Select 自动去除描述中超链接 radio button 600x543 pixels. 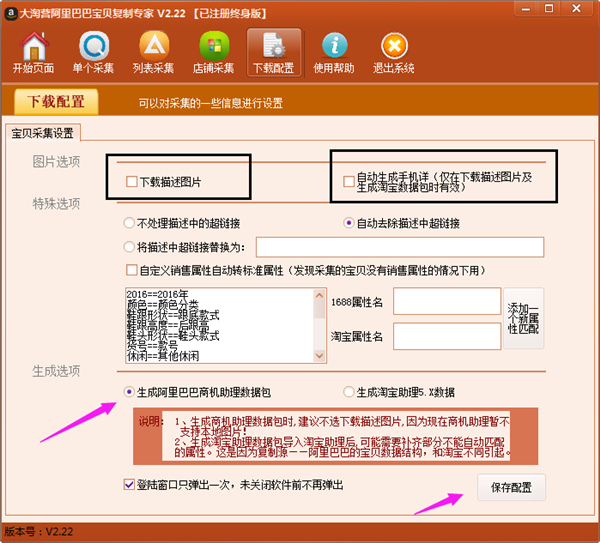pos(349,223)
